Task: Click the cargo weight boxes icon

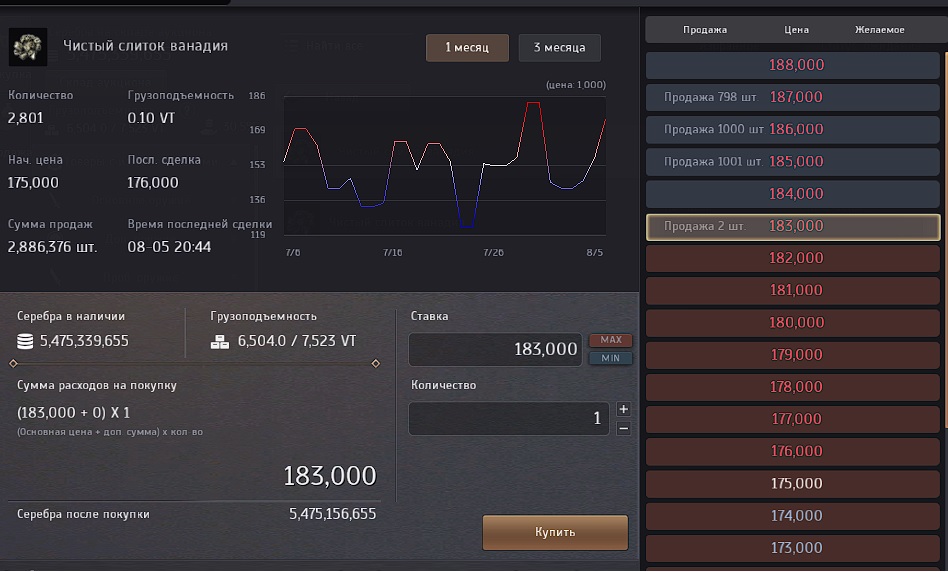Action: [x=220, y=341]
